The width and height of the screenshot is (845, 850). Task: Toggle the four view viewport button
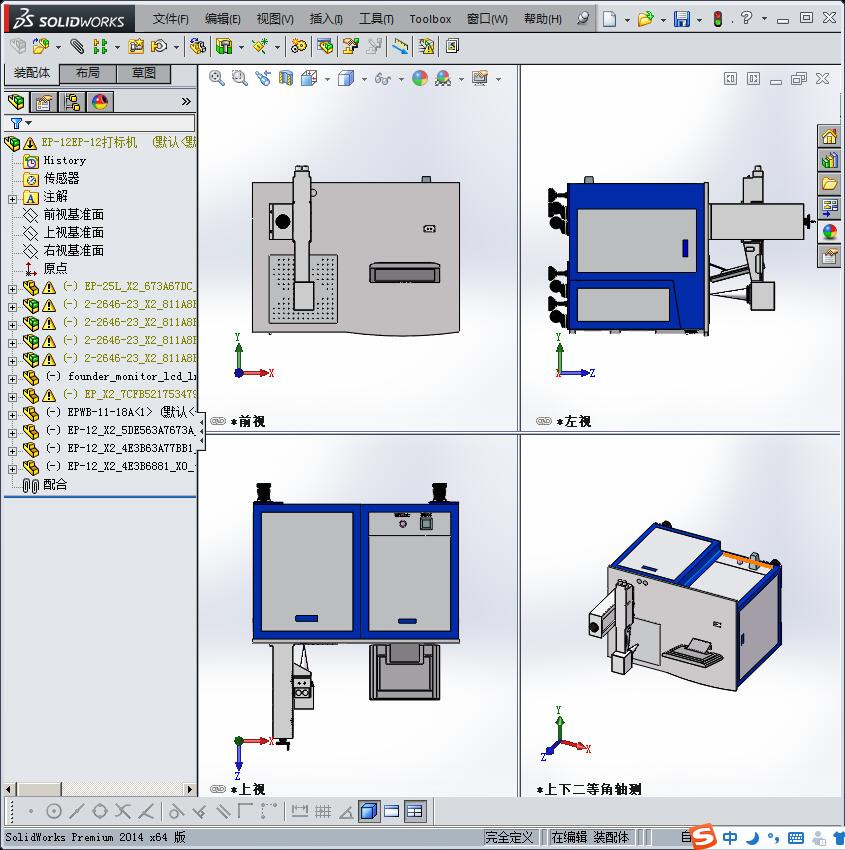[414, 812]
